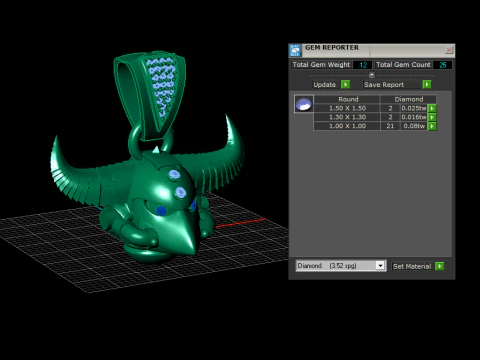
Task: Click the green arrow next to Set Material
Action: point(440,266)
